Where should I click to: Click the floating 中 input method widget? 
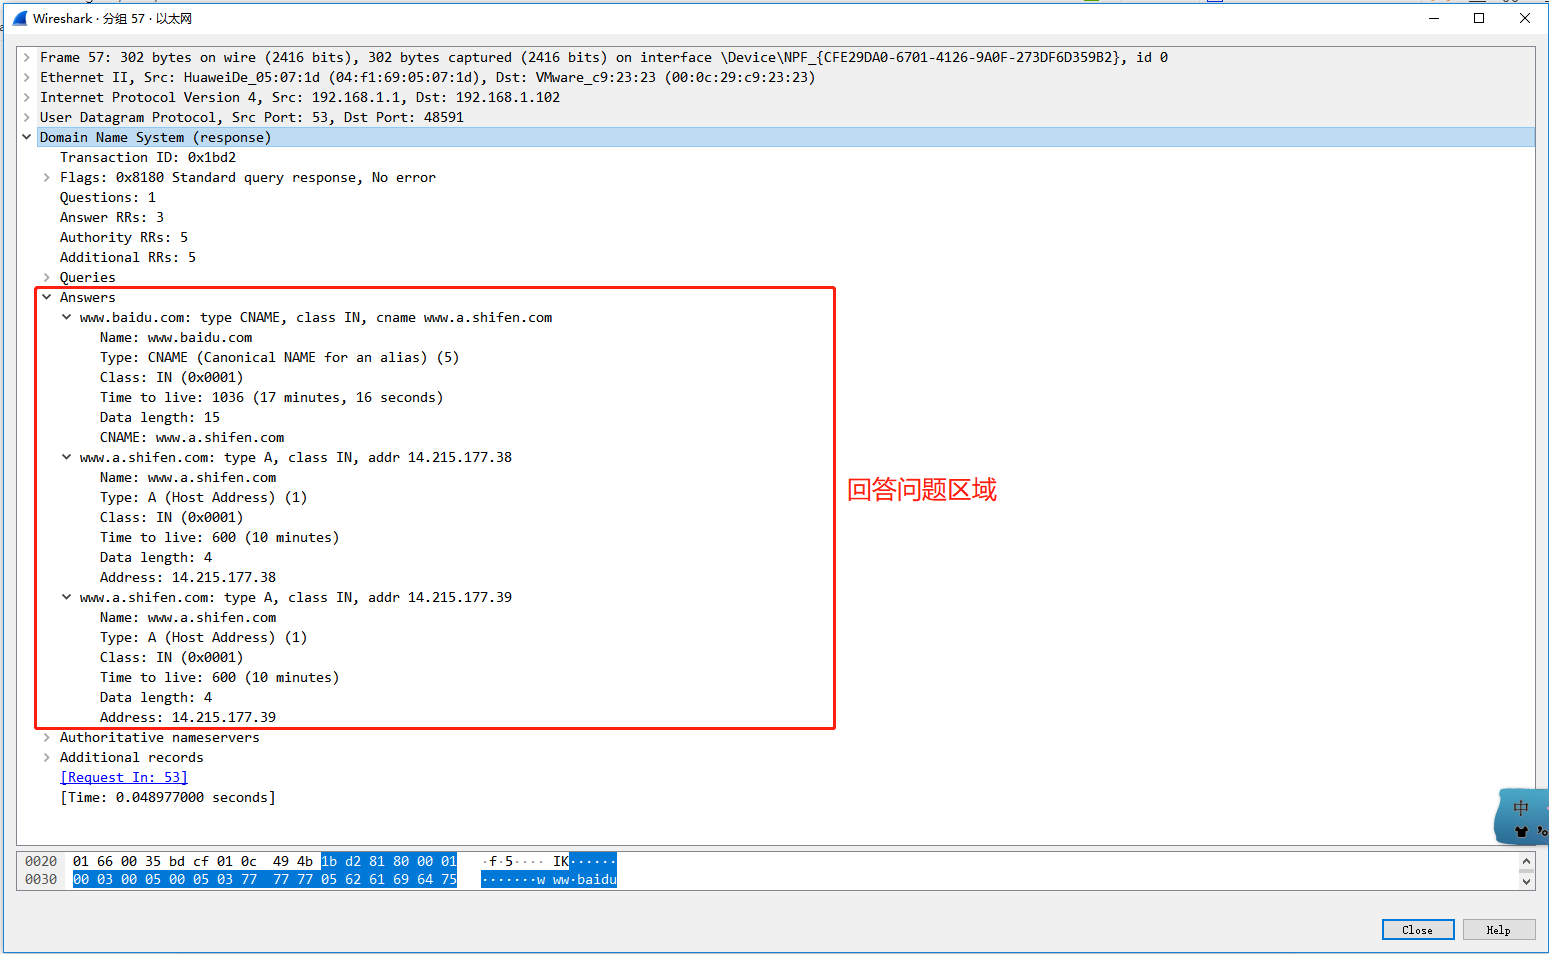pos(1521,816)
